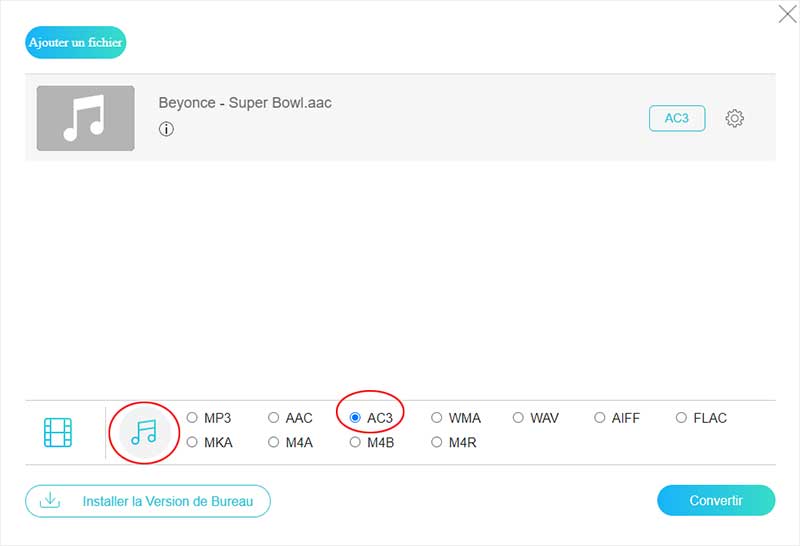Click Installer la Version de Bureau
Screen dimensions: 800x546
[148, 501]
